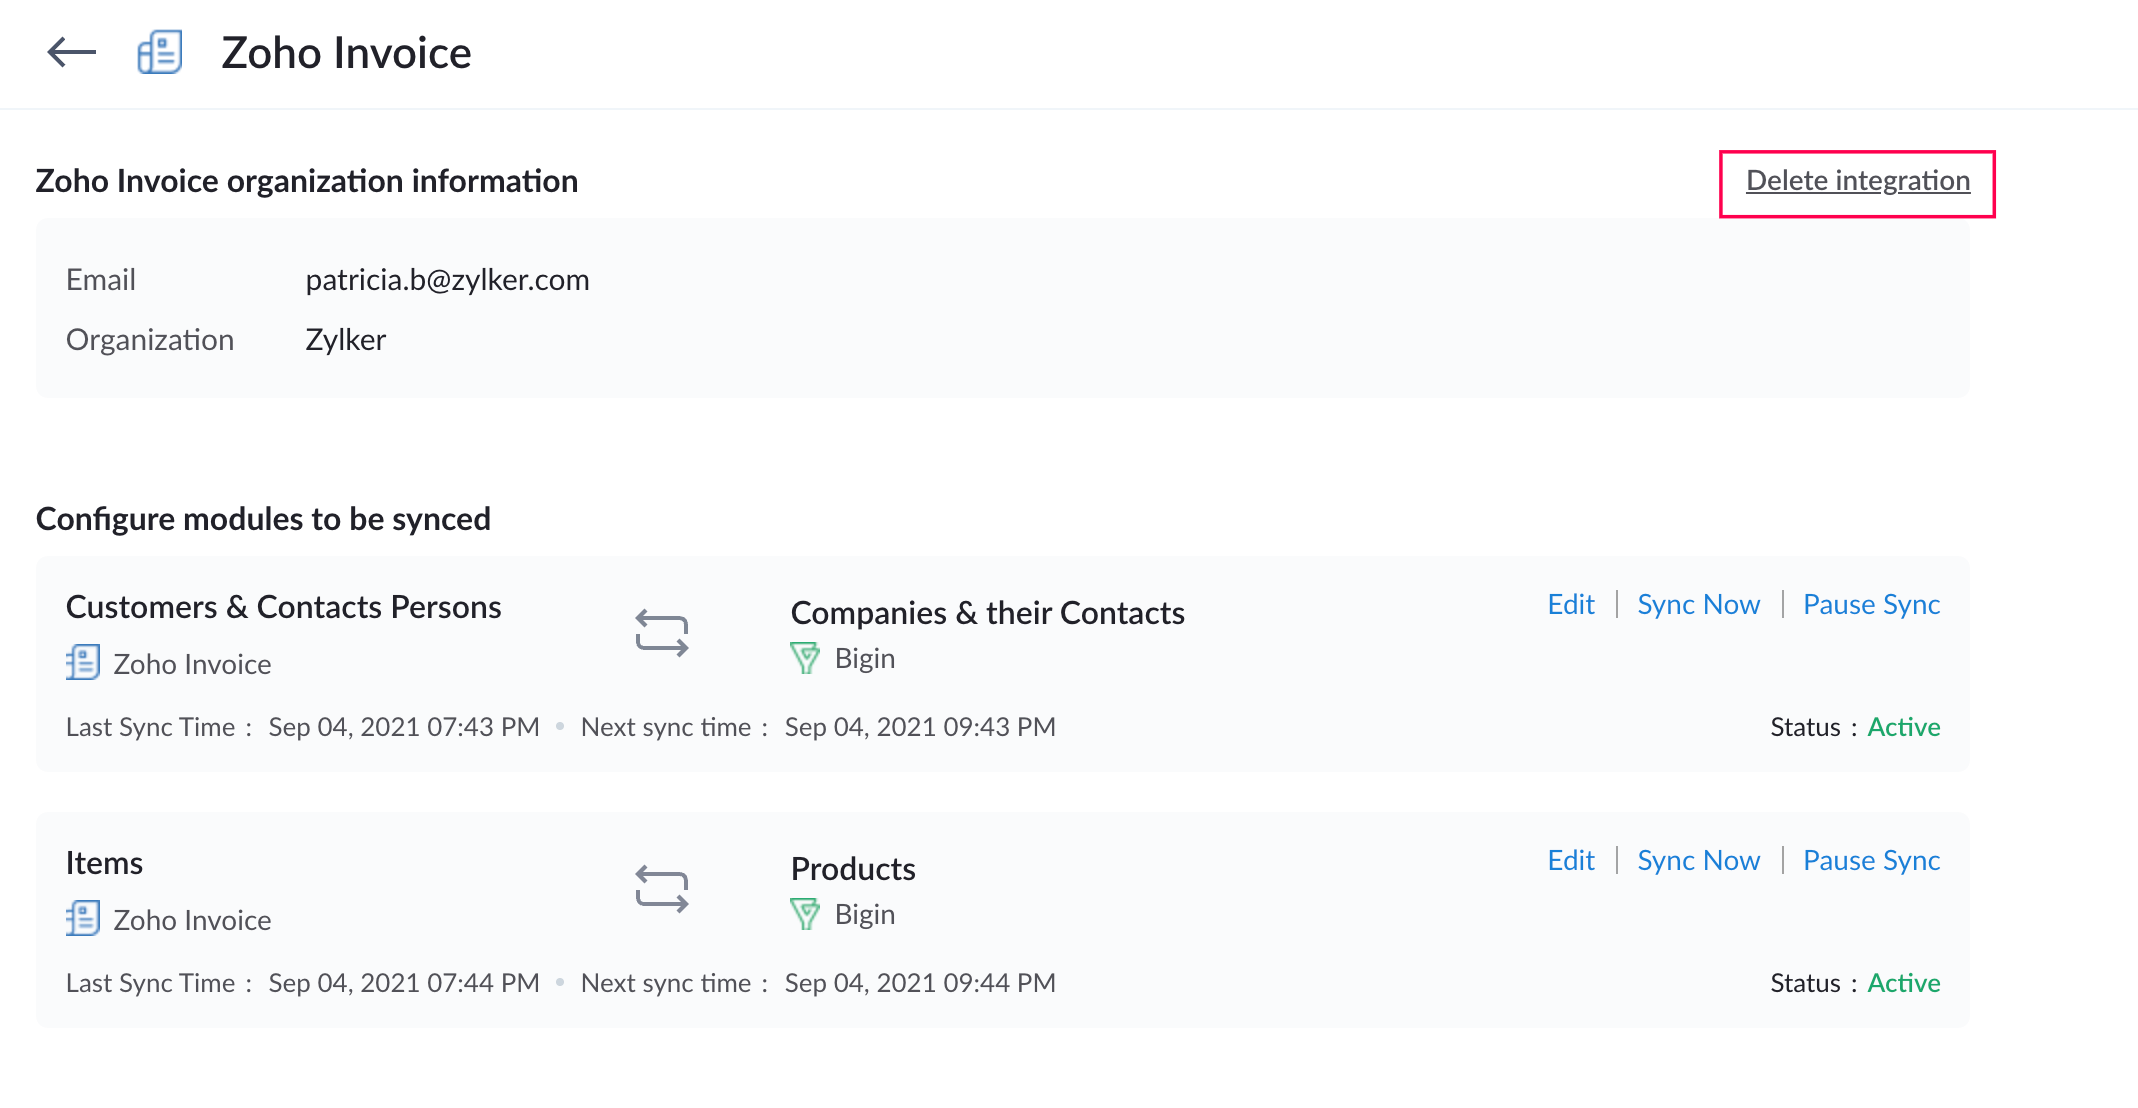The height and width of the screenshot is (1108, 2138).
Task: Sync Now for the Items module
Action: [1698, 861]
